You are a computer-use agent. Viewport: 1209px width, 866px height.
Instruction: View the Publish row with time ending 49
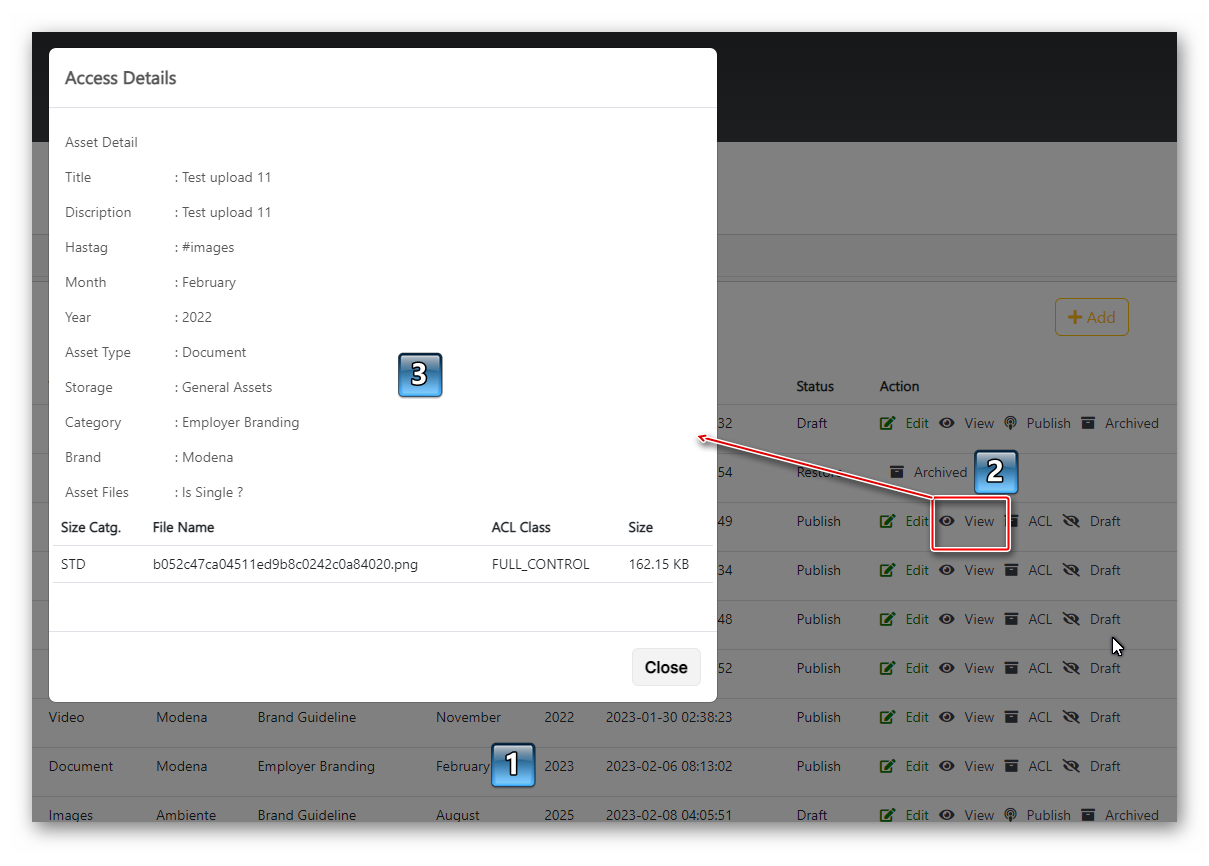pos(966,521)
